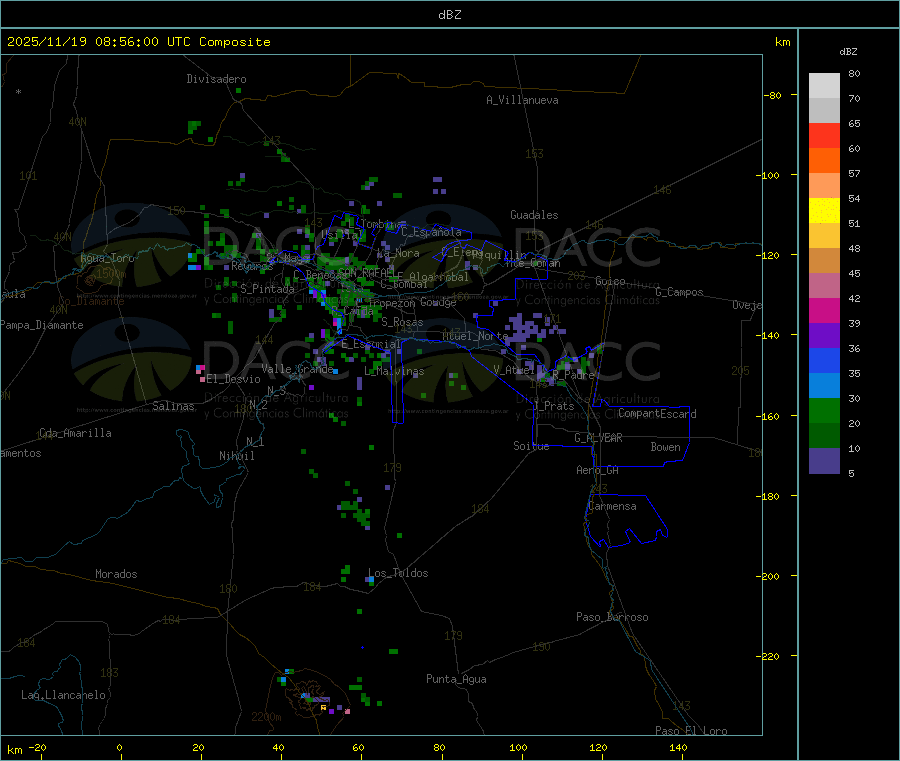The height and width of the screenshot is (761, 900).
Task: Click the bright green 30 dBZ swatch
Action: (824, 410)
